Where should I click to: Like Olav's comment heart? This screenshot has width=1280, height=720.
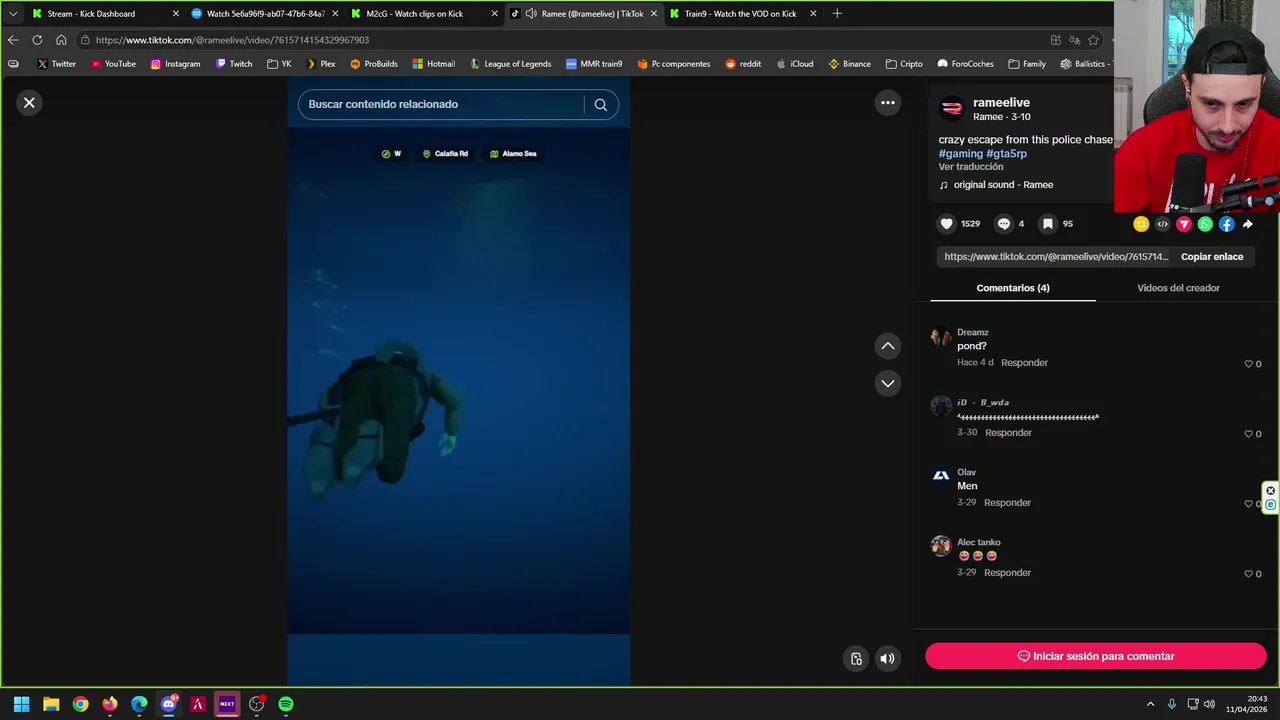coord(1248,504)
